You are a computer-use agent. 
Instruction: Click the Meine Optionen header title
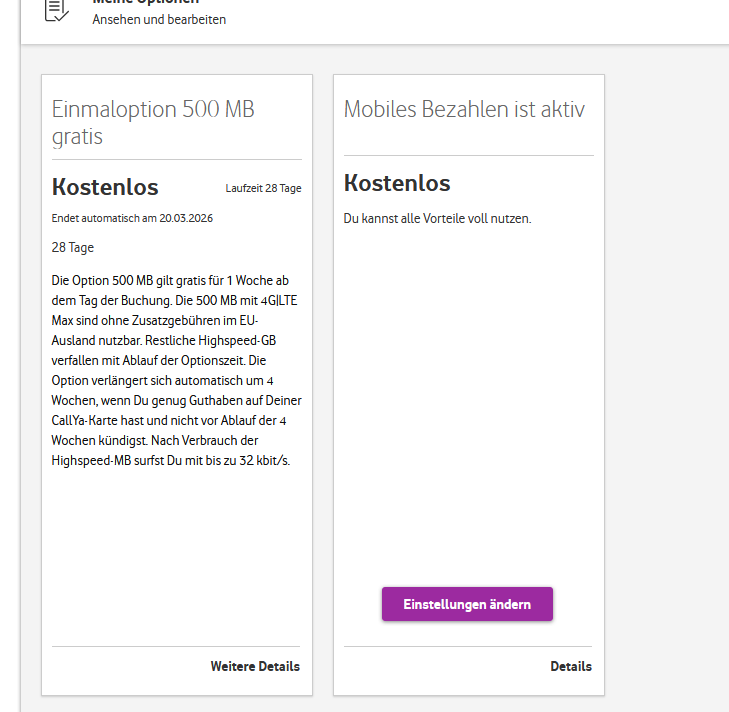click(146, 2)
